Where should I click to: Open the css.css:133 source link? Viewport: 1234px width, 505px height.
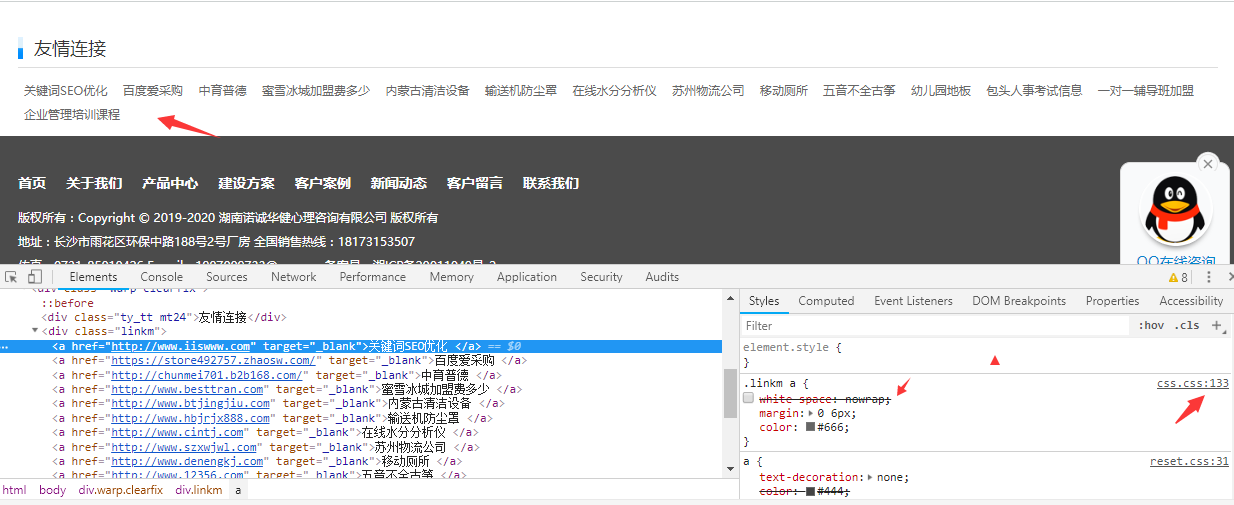pyautogui.click(x=1192, y=383)
